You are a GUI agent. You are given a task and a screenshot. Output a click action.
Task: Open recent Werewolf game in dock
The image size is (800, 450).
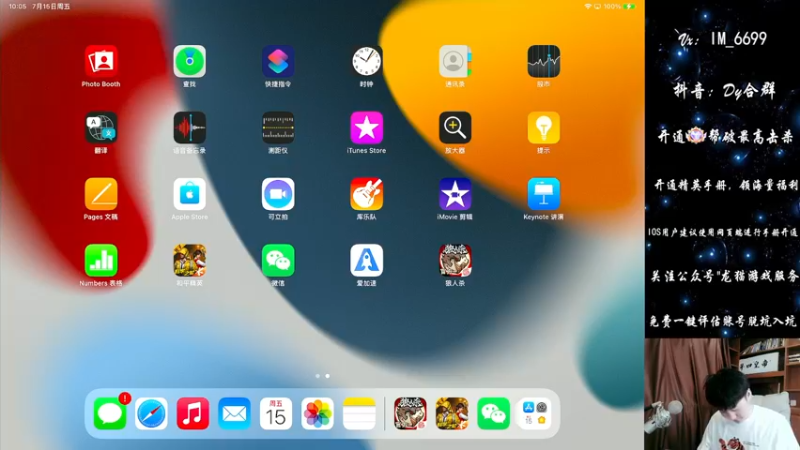point(410,413)
